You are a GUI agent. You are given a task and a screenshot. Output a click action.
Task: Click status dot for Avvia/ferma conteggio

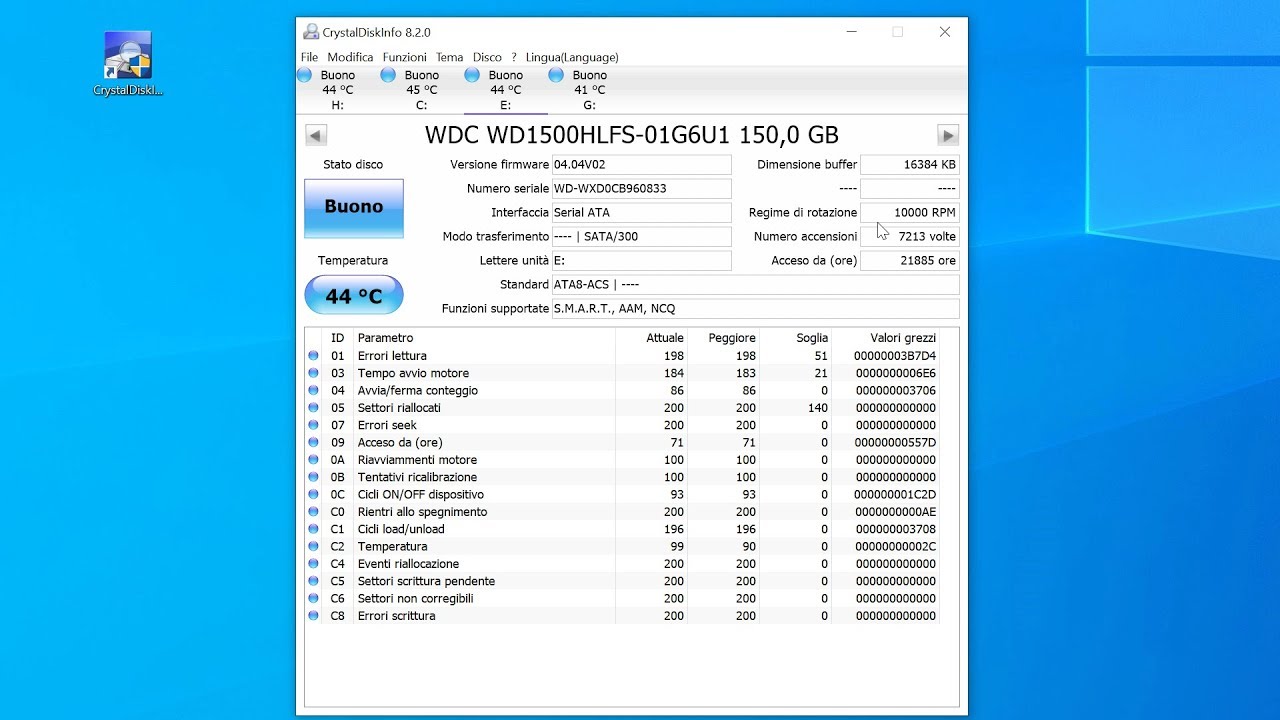313,390
